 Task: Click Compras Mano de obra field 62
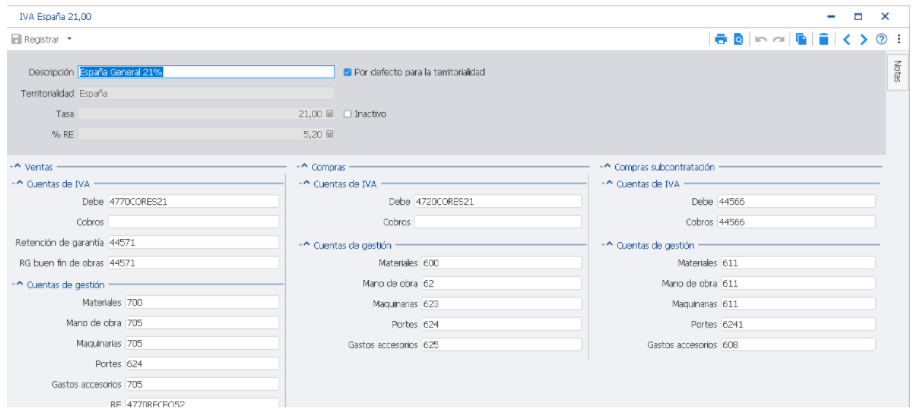click(502, 284)
